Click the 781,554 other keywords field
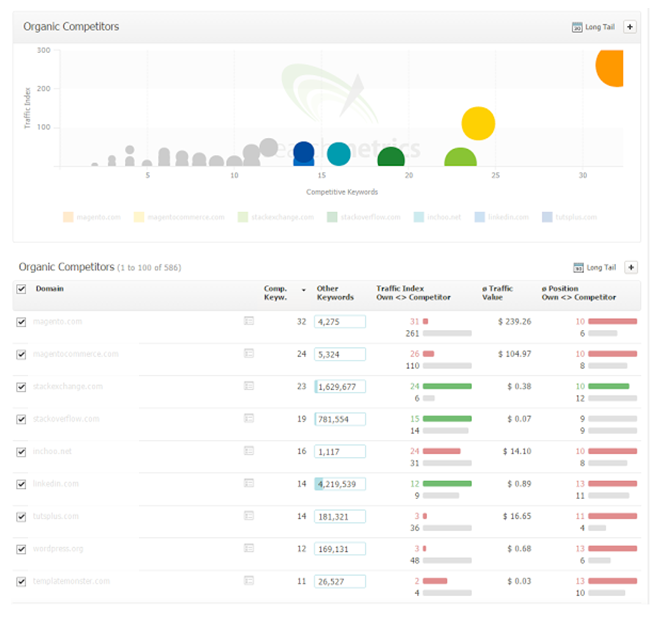 tap(340, 419)
